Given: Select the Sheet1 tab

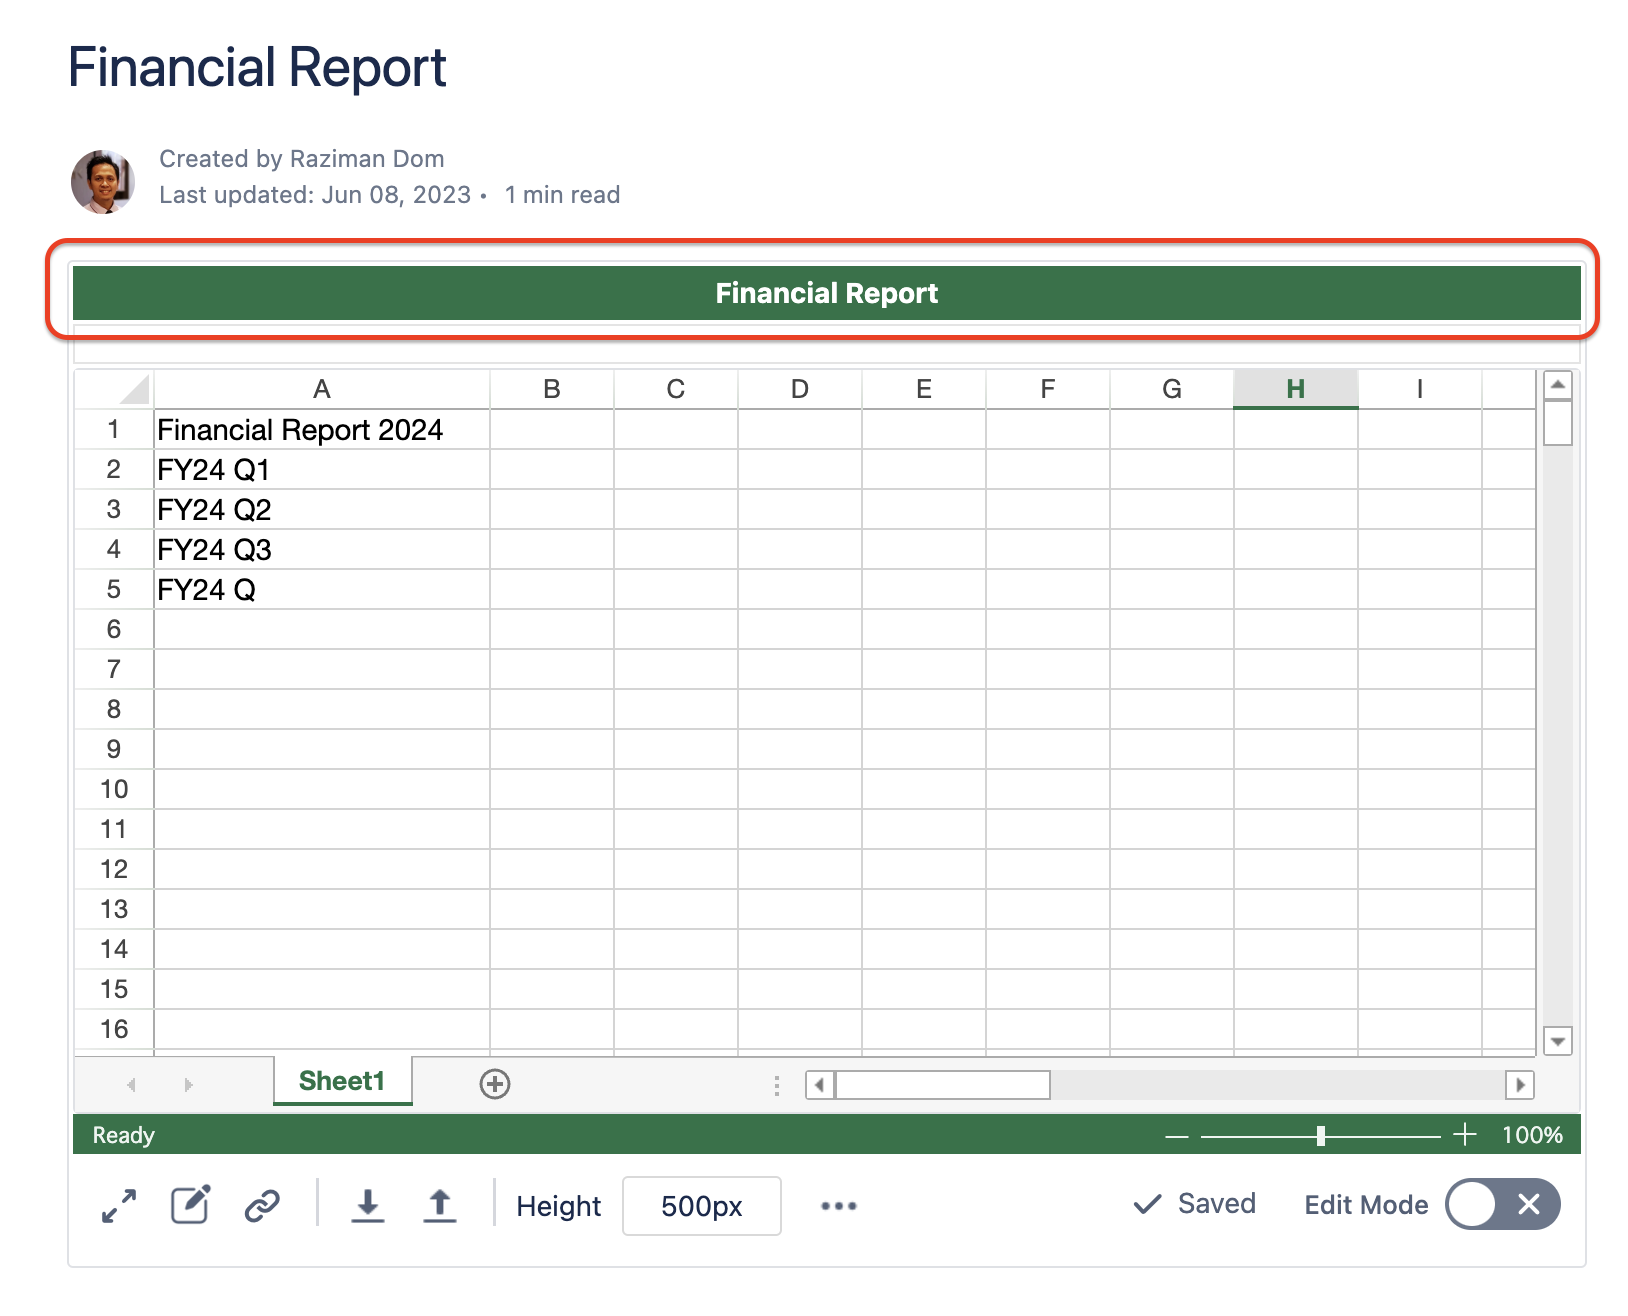Looking at the screenshot, I should (x=342, y=1081).
